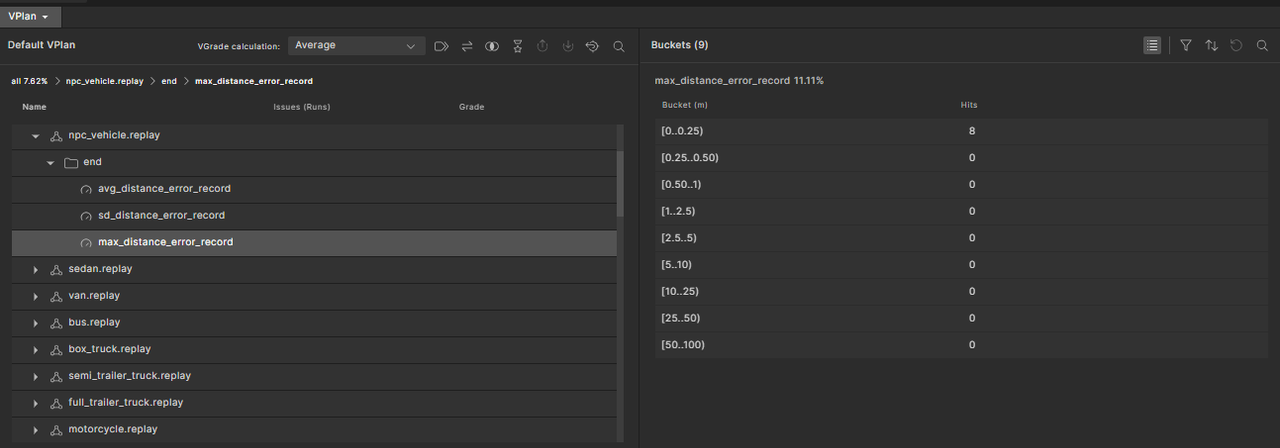Click the VPlan tree vertical scrollbar
This screenshot has height=448, width=1280.
click(x=620, y=180)
